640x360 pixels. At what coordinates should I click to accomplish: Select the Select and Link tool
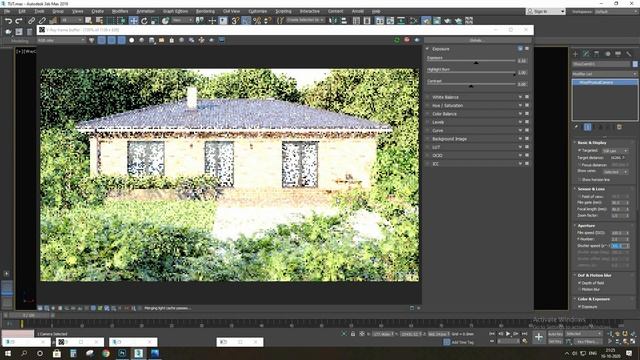pos(31,20)
